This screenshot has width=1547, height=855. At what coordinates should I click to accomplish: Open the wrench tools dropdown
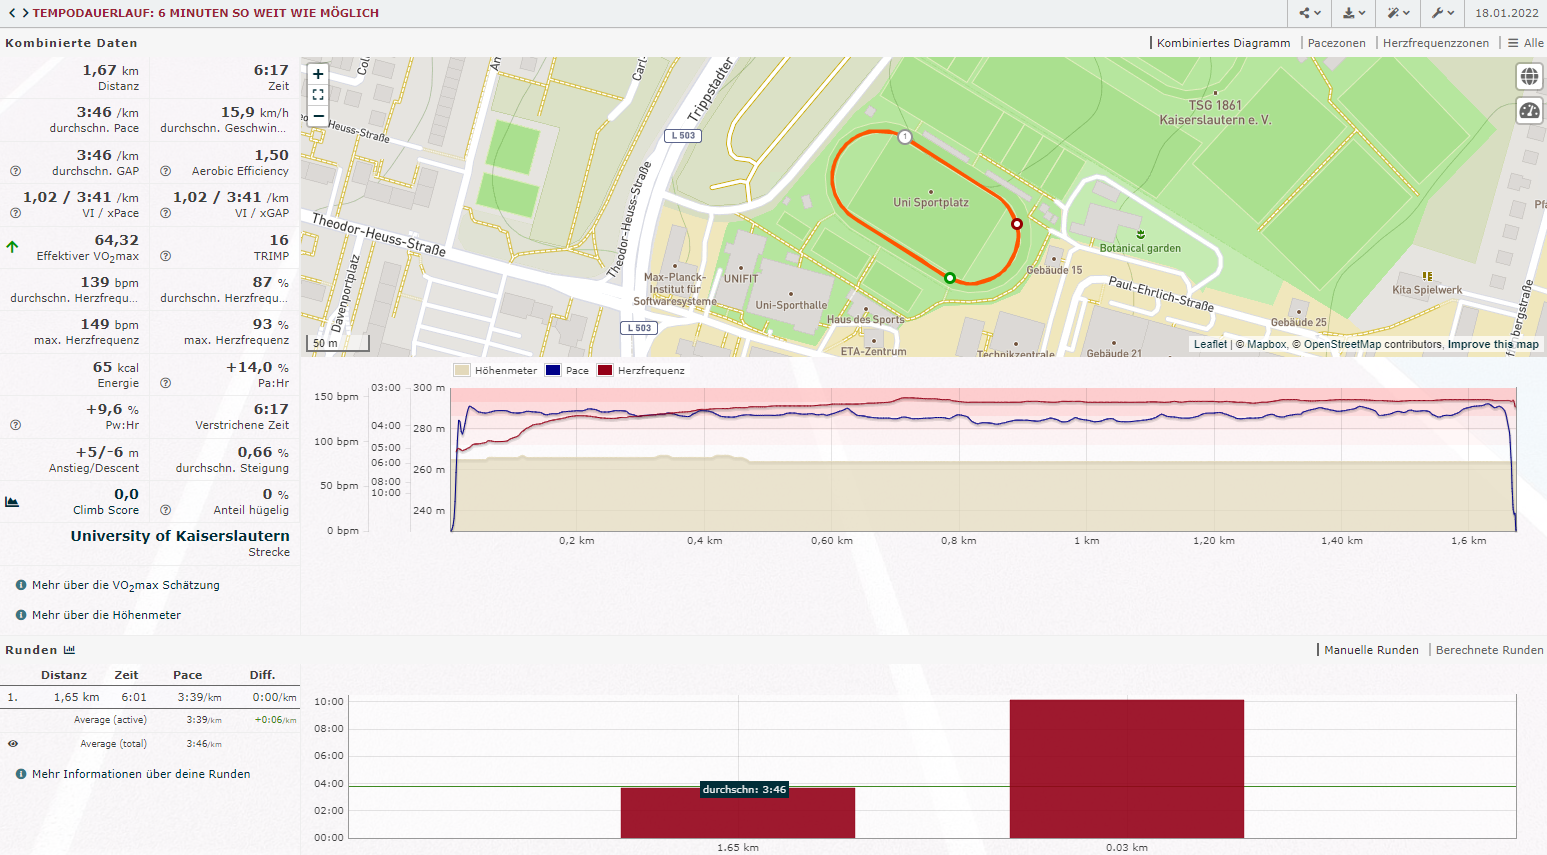tap(1441, 13)
